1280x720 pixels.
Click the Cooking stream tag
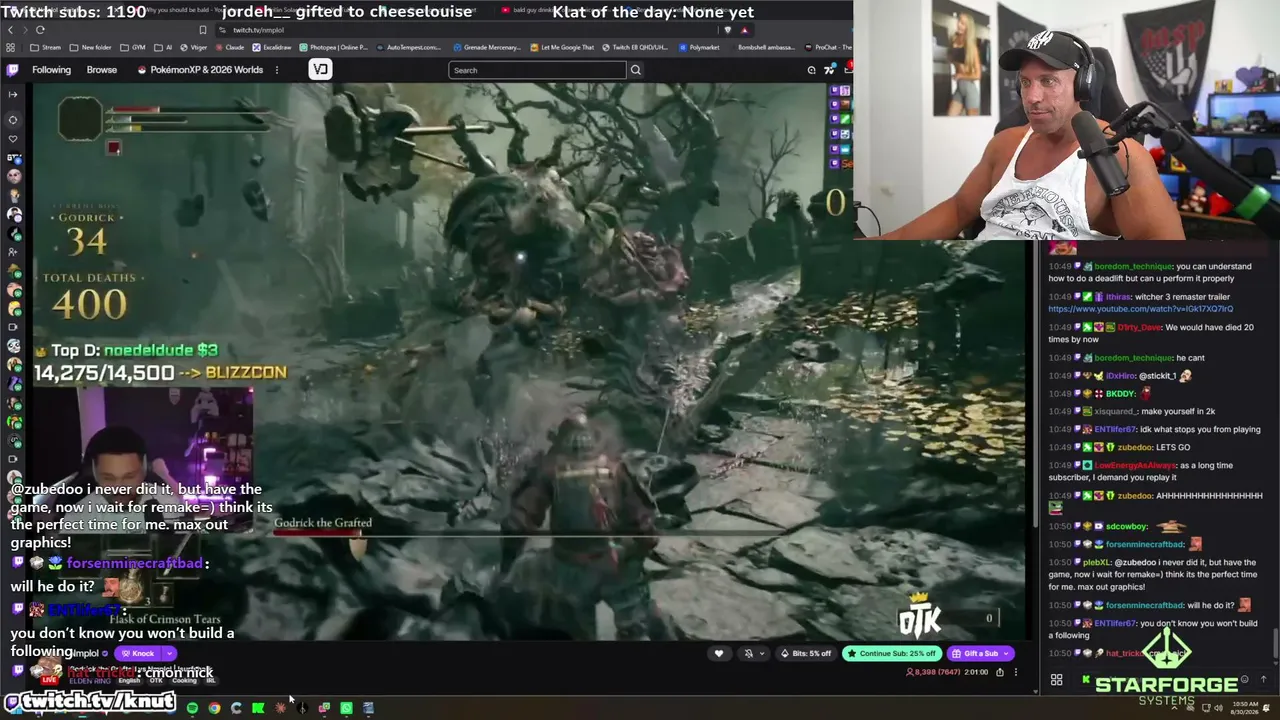coord(185,681)
